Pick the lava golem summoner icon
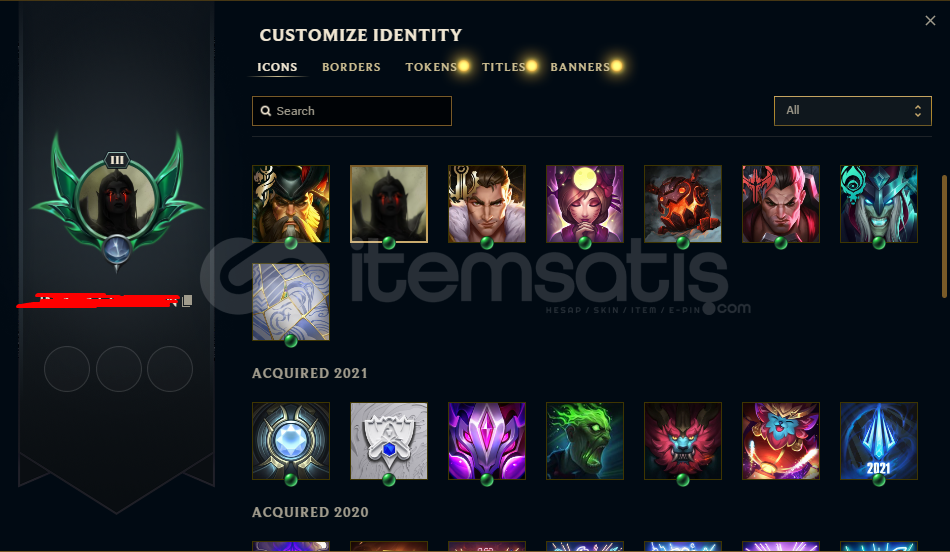 pyautogui.click(x=683, y=204)
